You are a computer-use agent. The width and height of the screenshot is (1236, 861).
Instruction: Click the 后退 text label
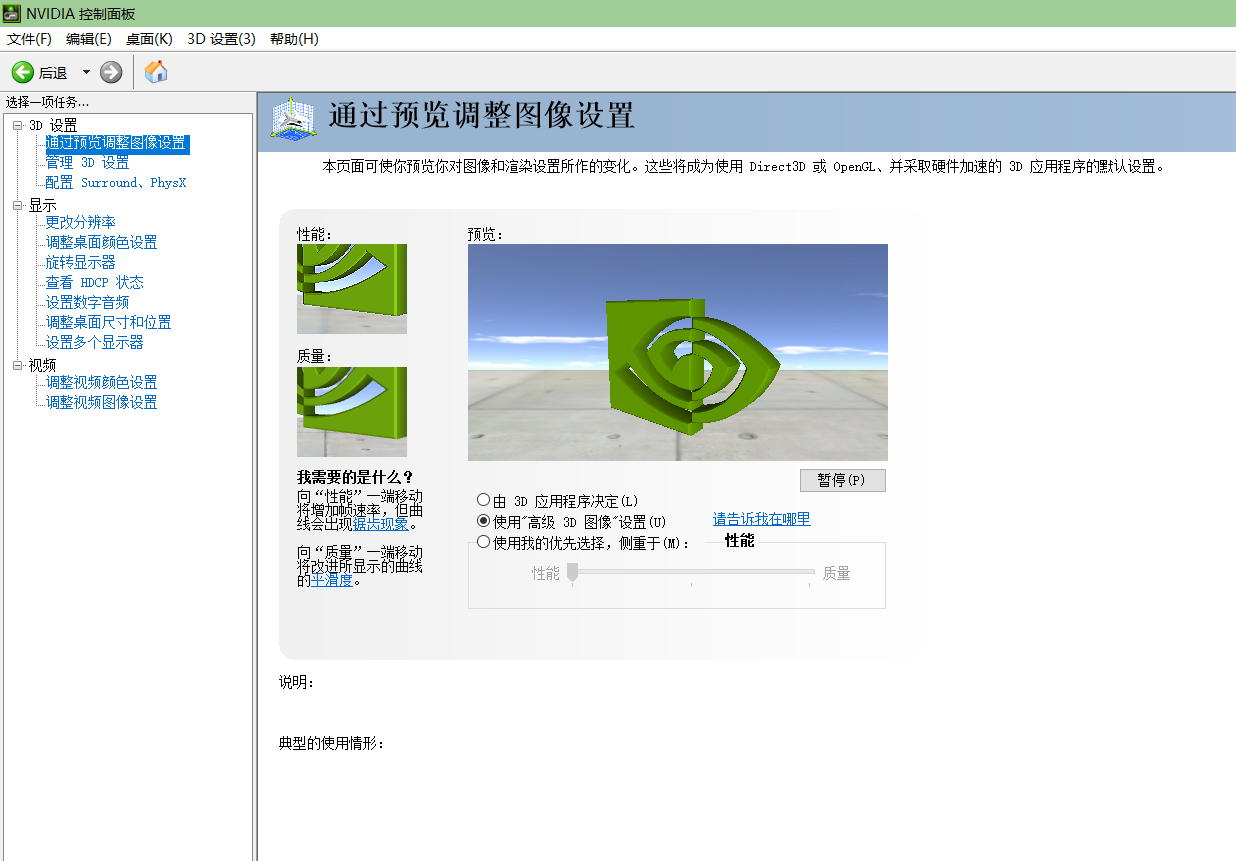[x=53, y=73]
